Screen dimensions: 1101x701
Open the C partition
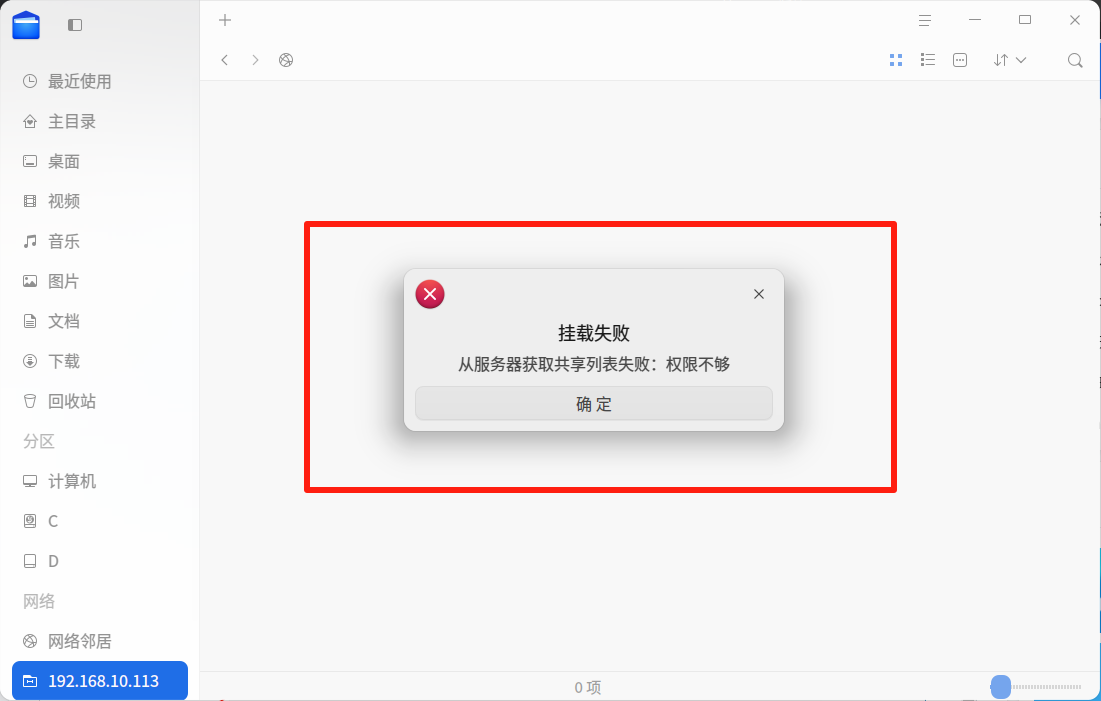[x=100, y=522]
